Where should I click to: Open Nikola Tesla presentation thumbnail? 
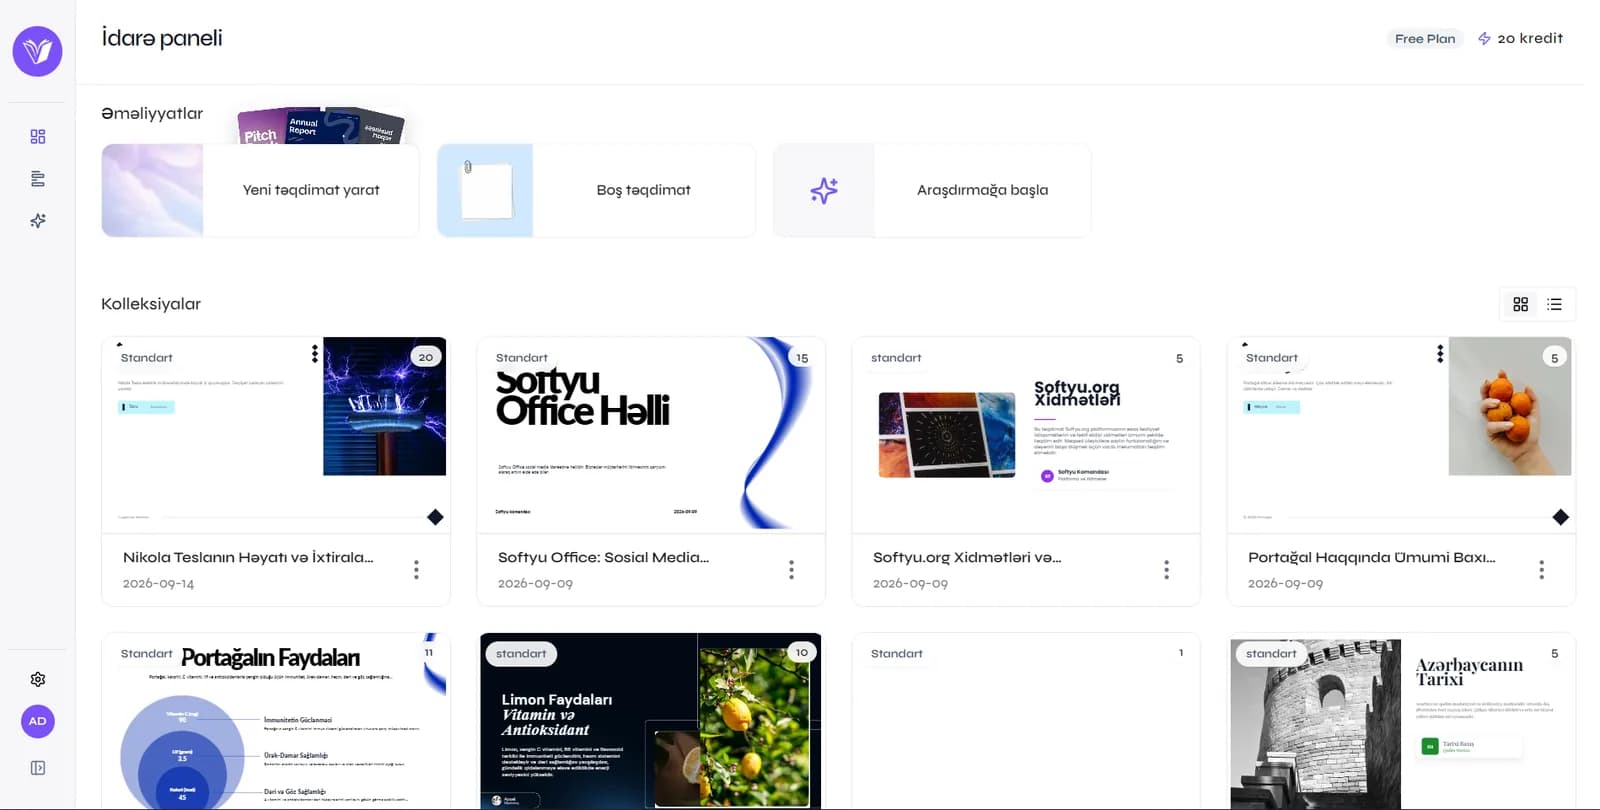point(276,434)
